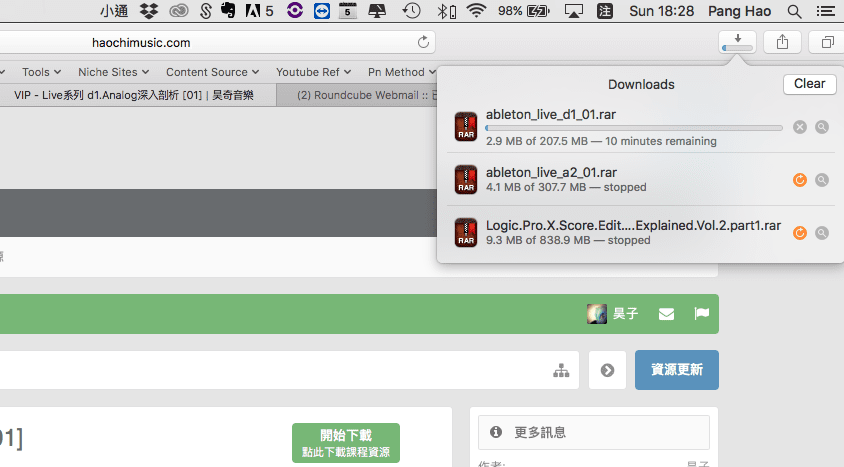Image resolution: width=844 pixels, height=467 pixels.
Task: Open the Content Source bookmarks dropdown
Action: click(212, 72)
